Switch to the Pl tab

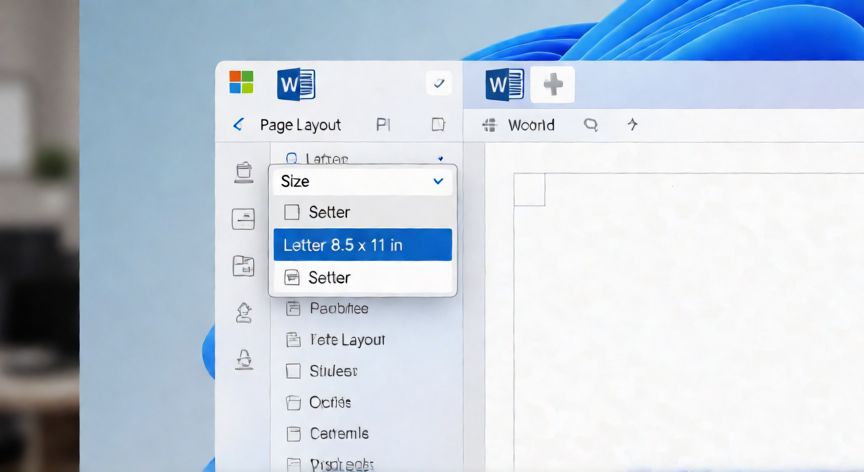coord(383,125)
